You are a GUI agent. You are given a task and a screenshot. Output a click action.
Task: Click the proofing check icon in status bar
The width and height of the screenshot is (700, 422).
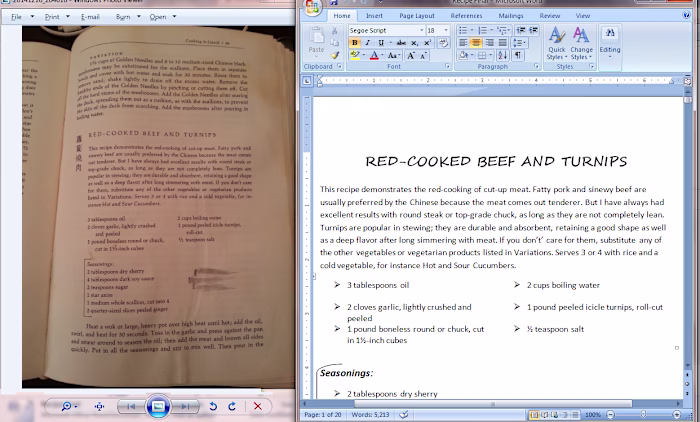[x=404, y=415]
